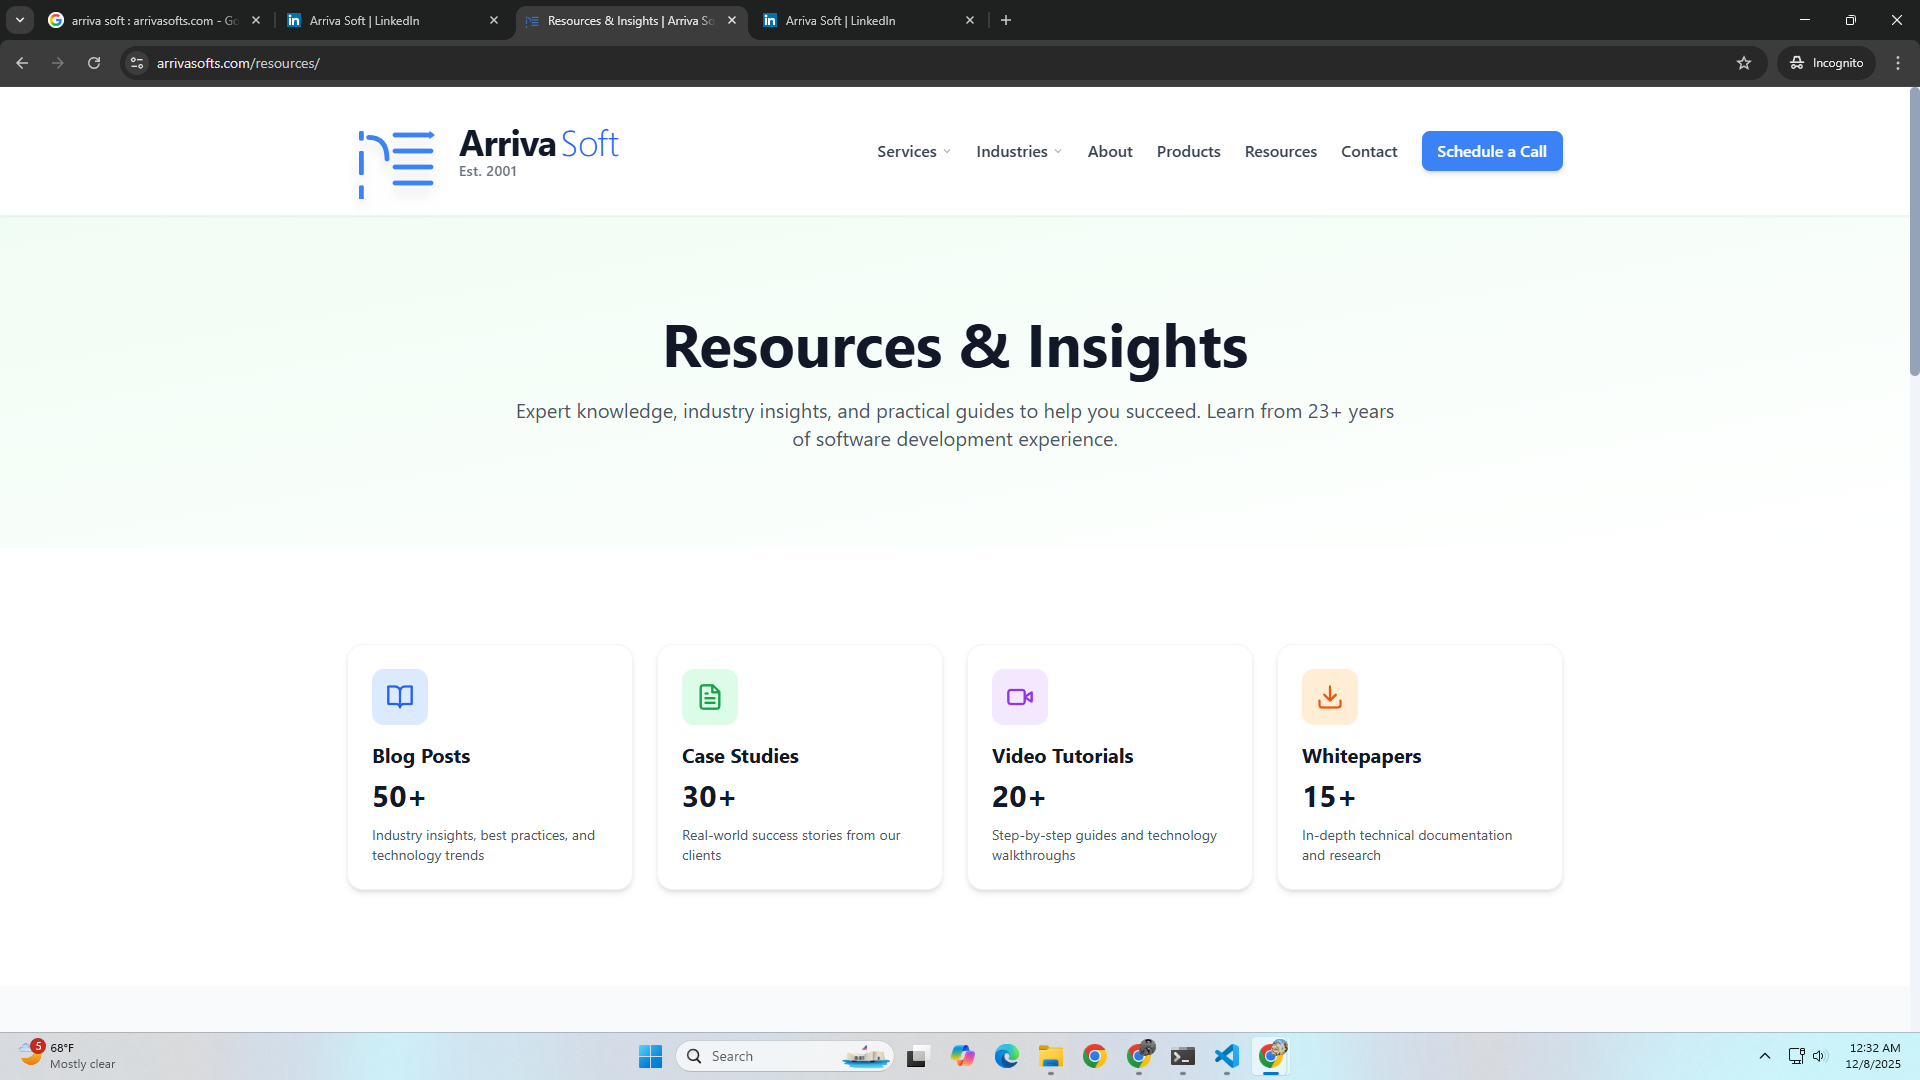Show hidden system tray icons

point(1765,1056)
